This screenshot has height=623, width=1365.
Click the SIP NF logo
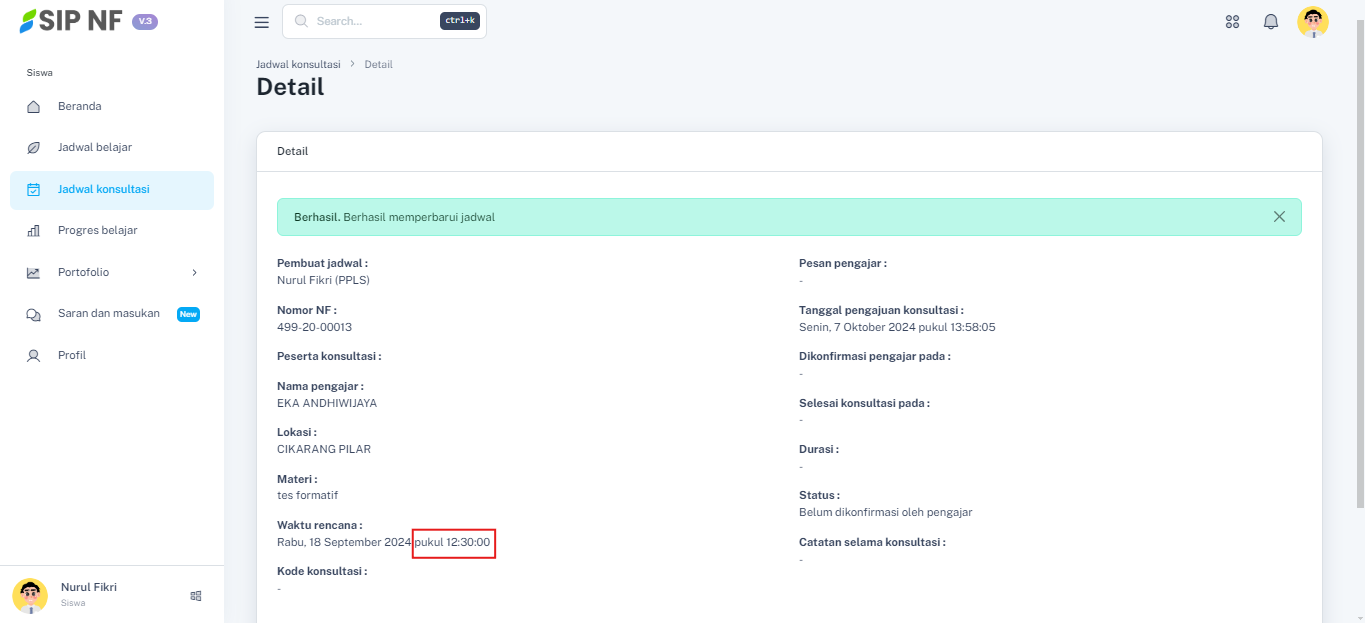[70, 21]
